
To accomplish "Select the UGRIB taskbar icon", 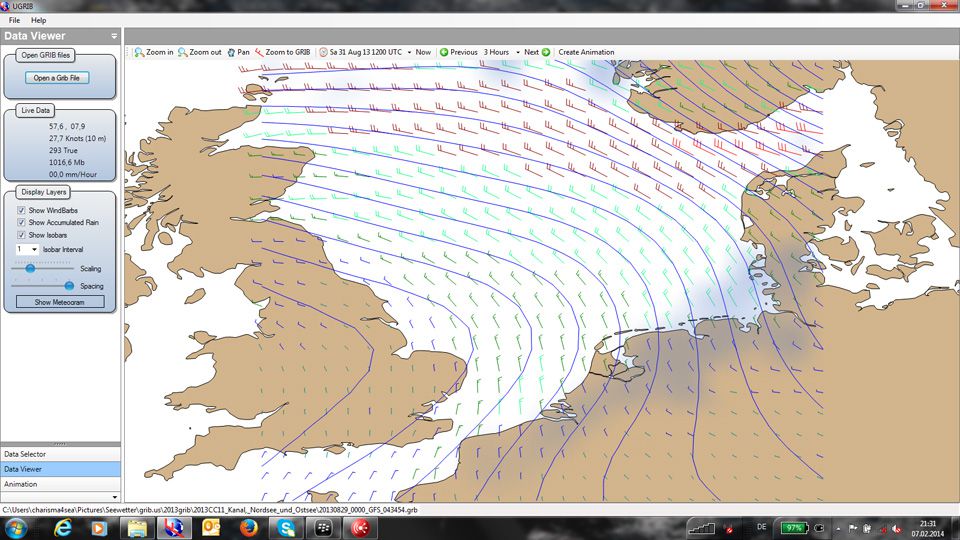I will [174, 528].
